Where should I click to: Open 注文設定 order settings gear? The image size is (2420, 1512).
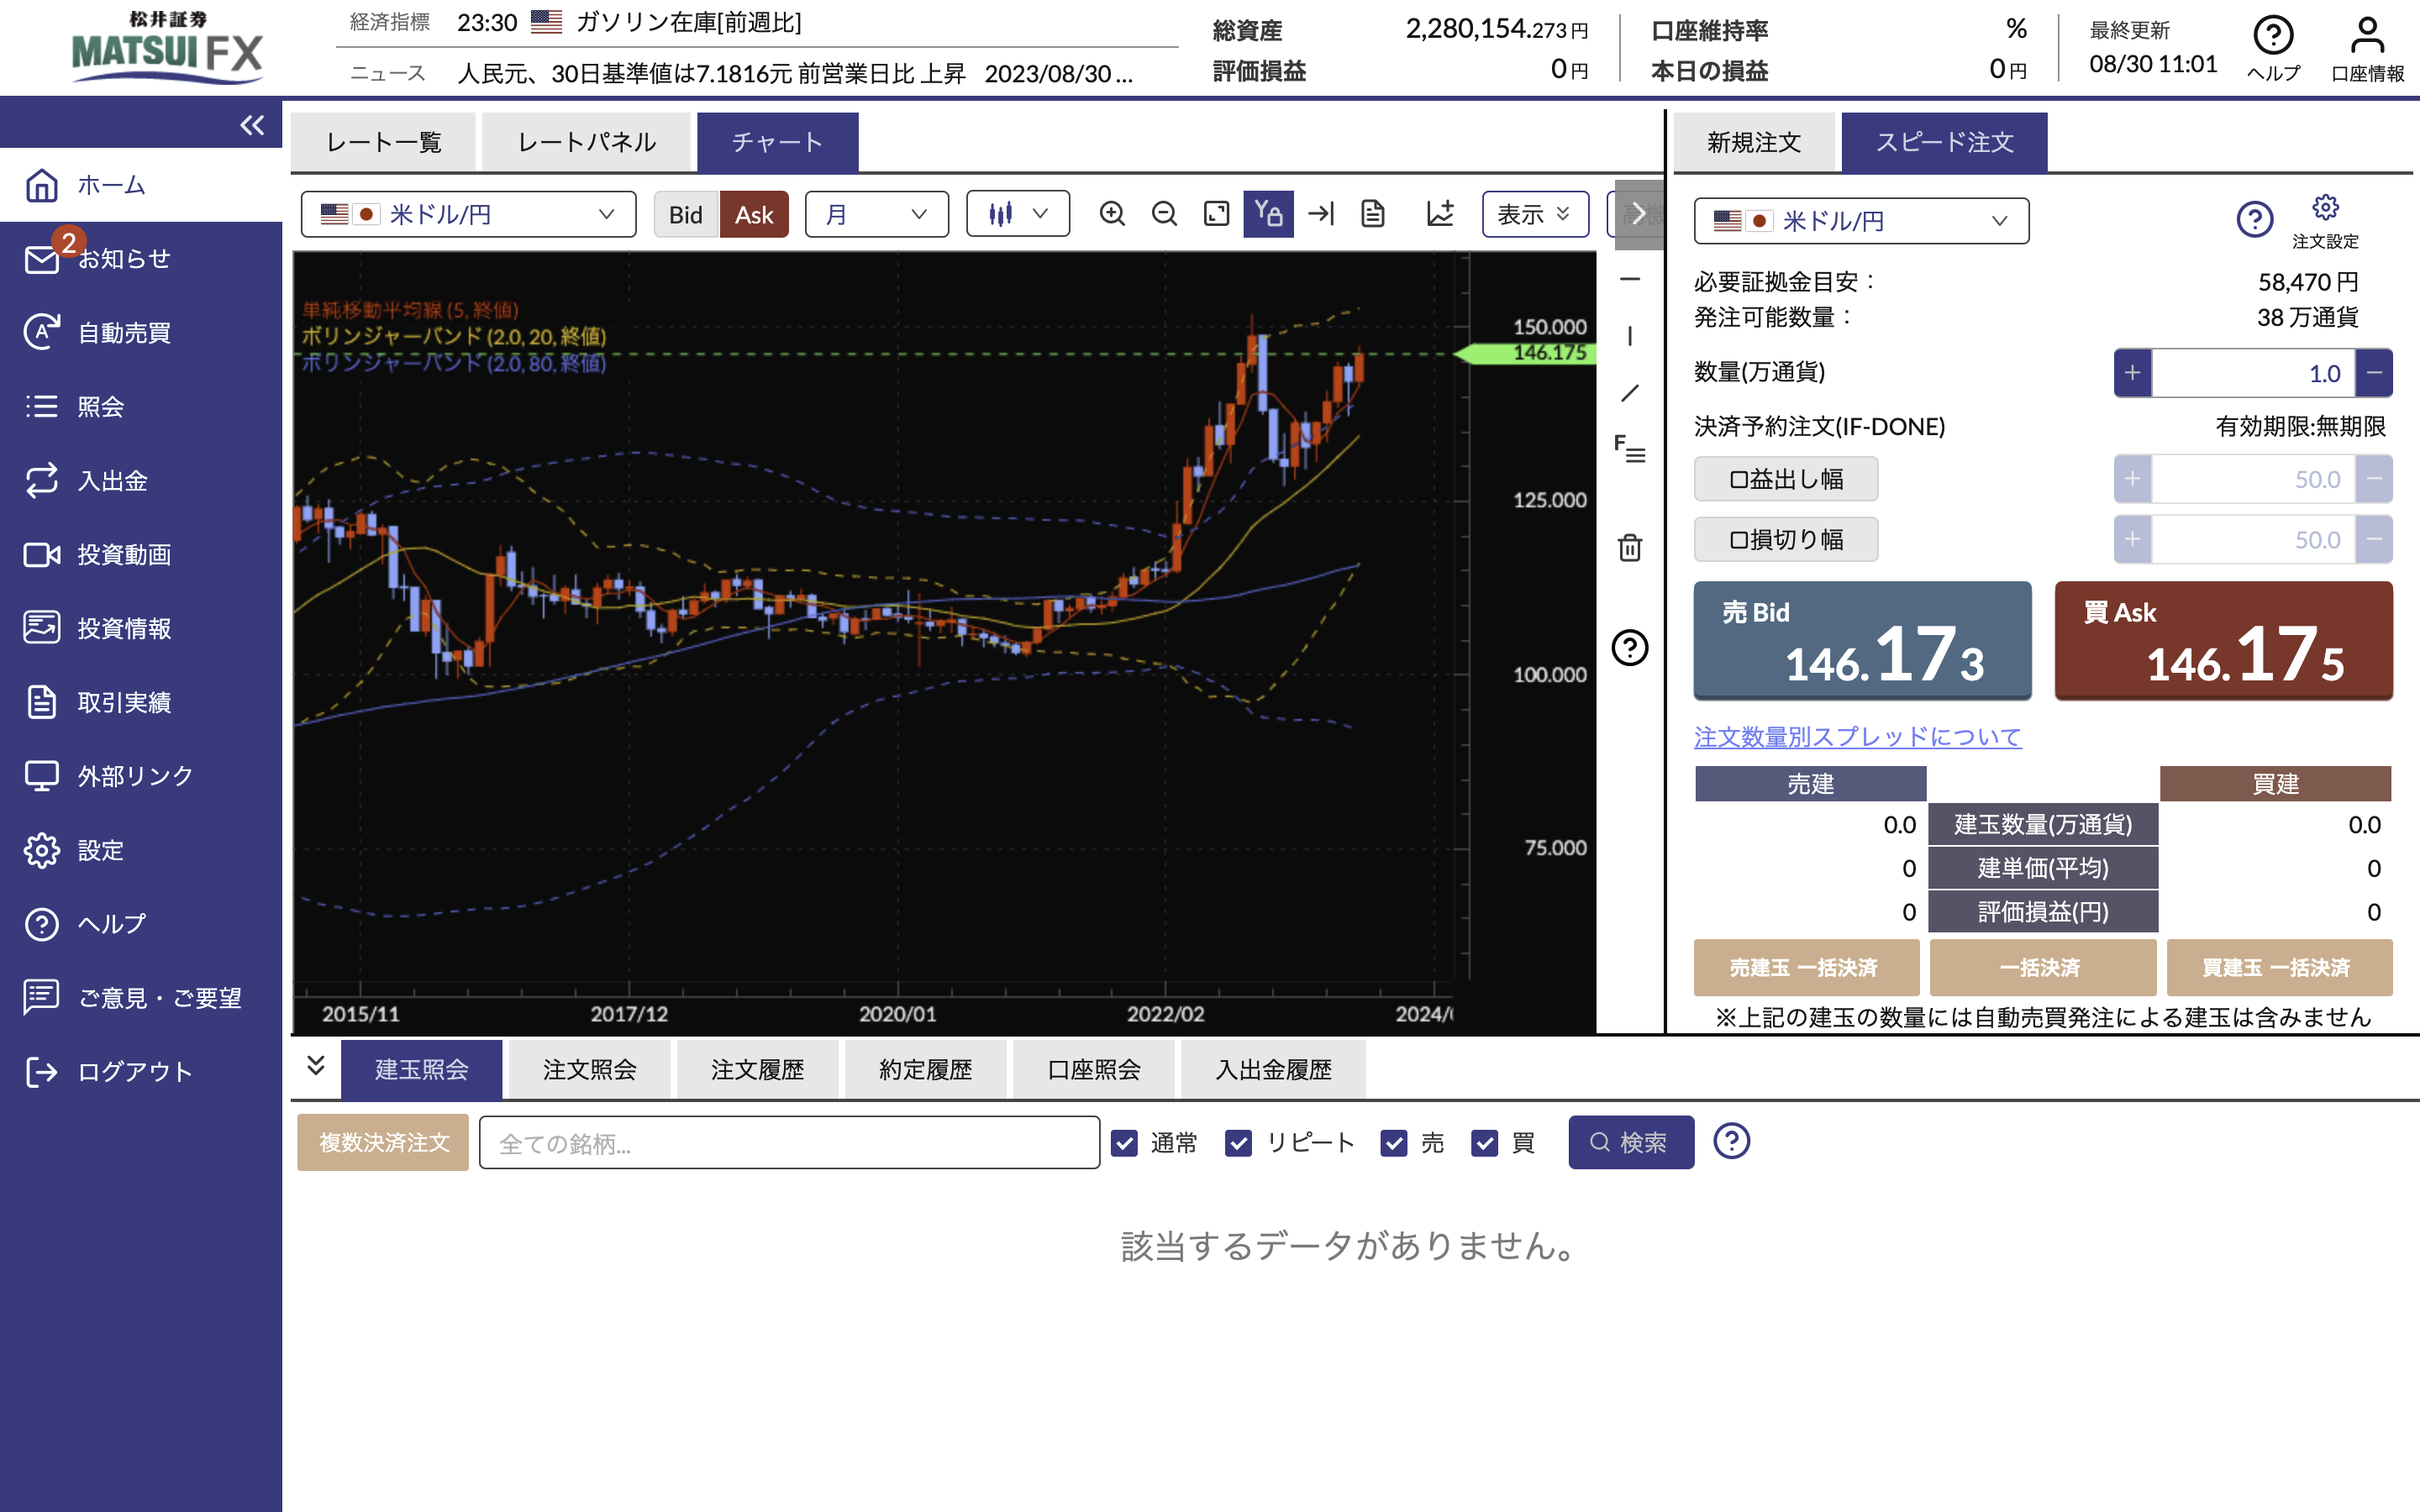point(2325,221)
